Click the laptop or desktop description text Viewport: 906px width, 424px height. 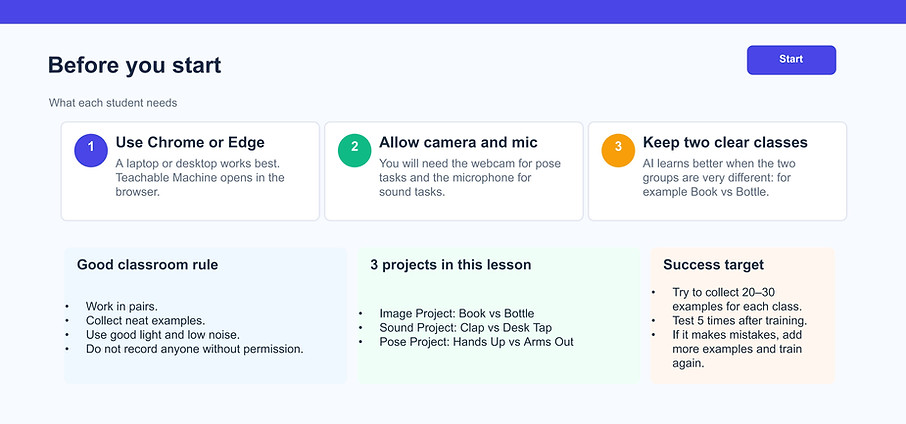[200, 177]
